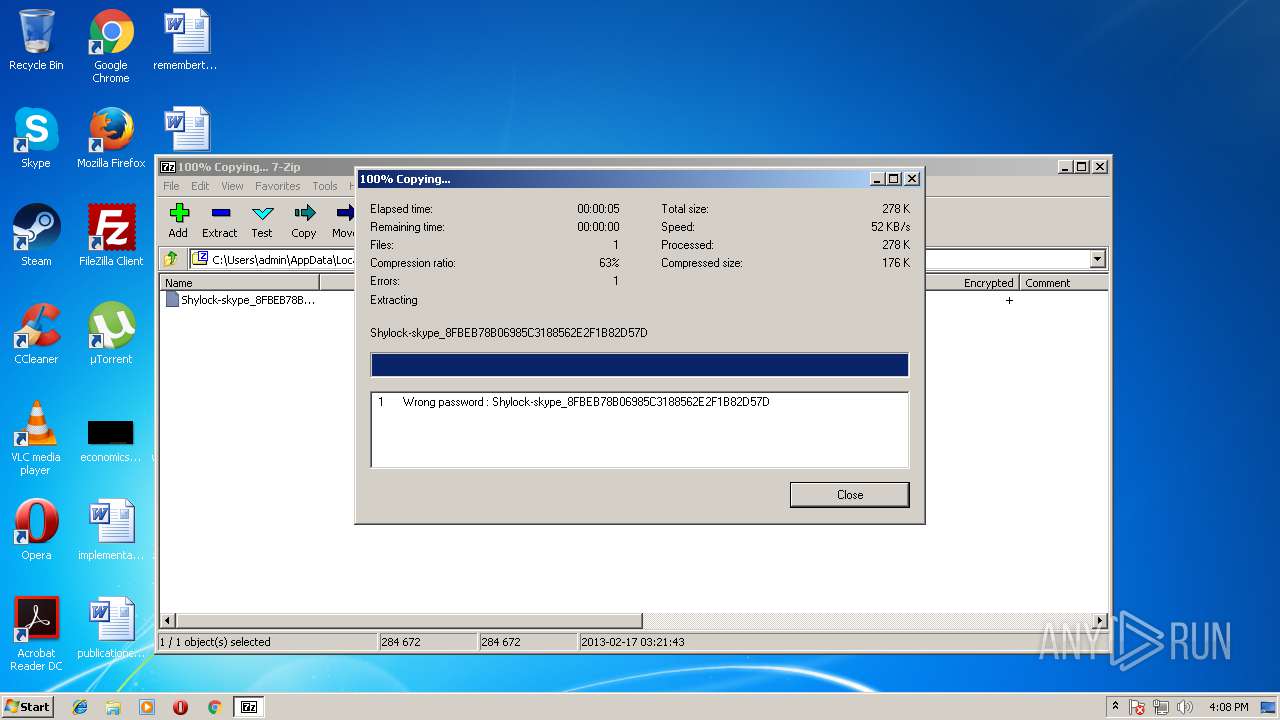Click the 2013-02-17 03:21:43 status entry

[632, 642]
